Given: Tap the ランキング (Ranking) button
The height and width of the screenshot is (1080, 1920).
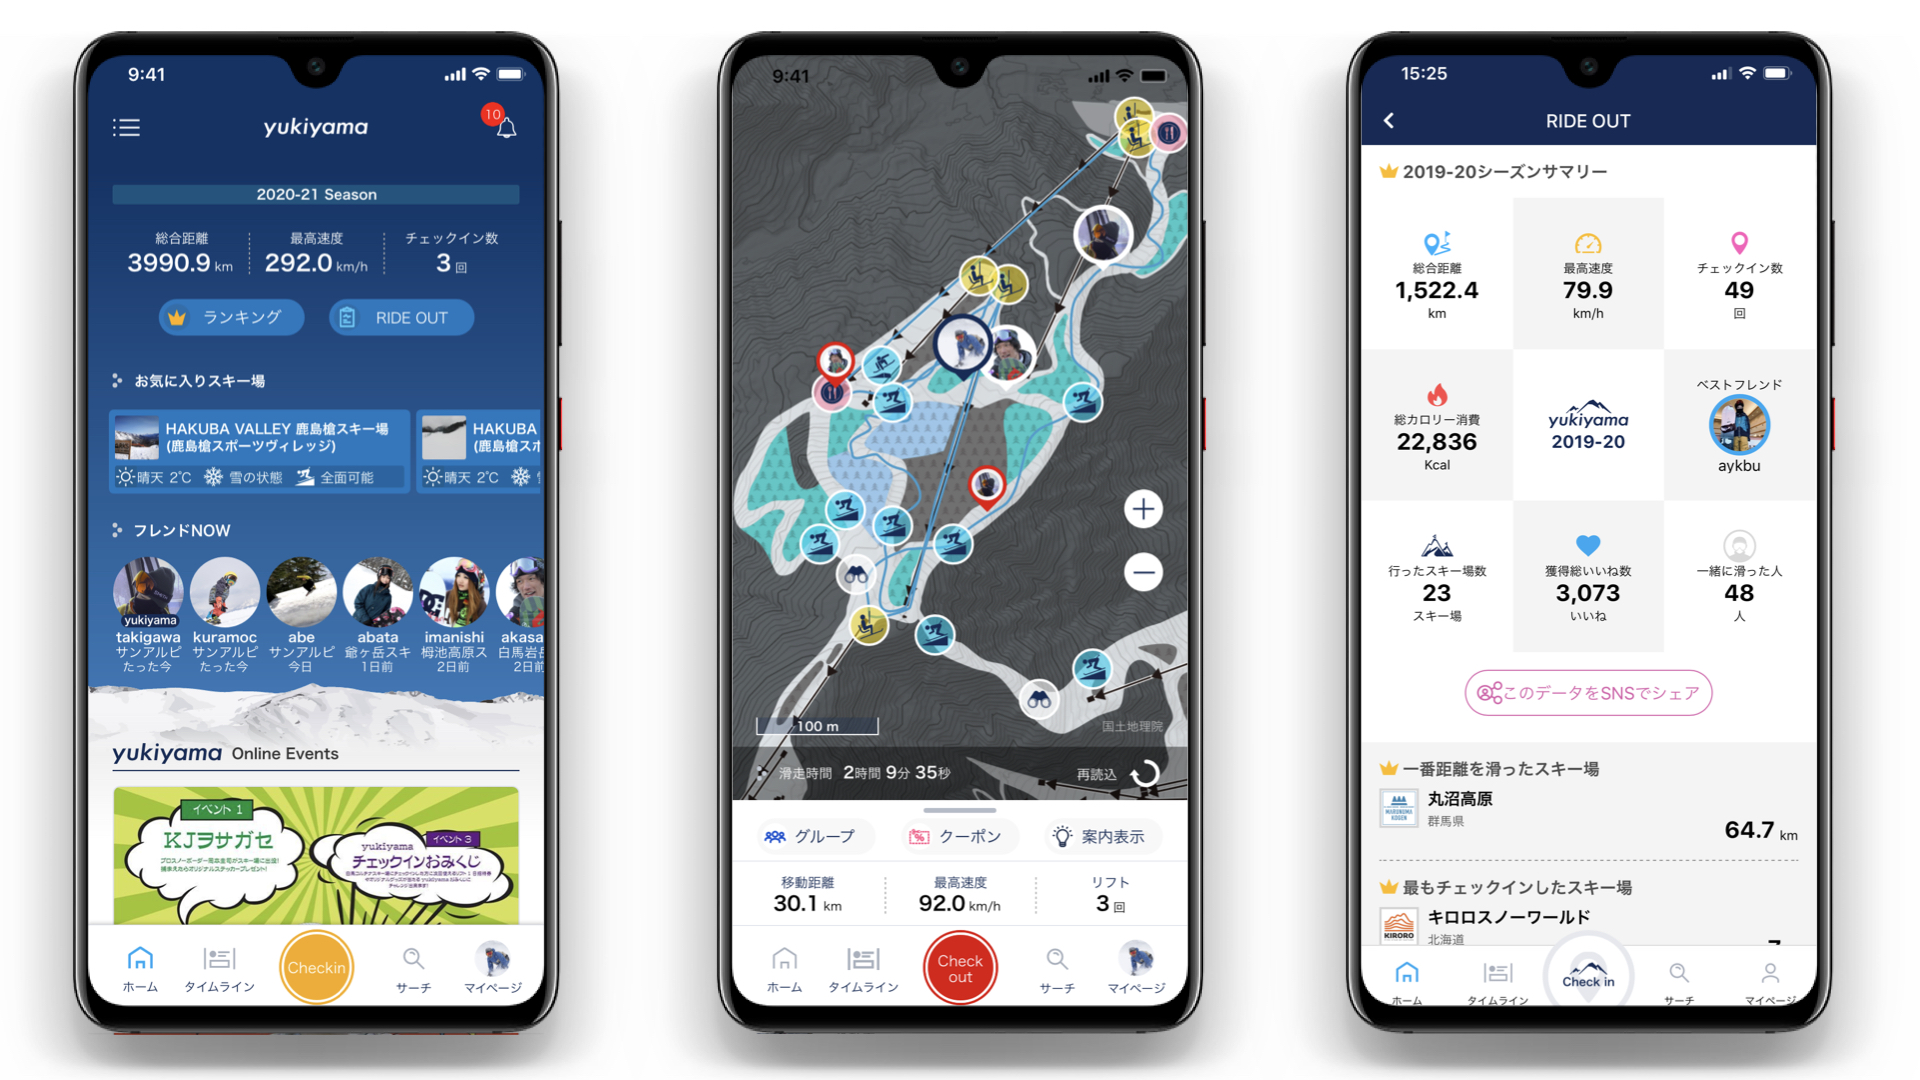Looking at the screenshot, I should [233, 320].
